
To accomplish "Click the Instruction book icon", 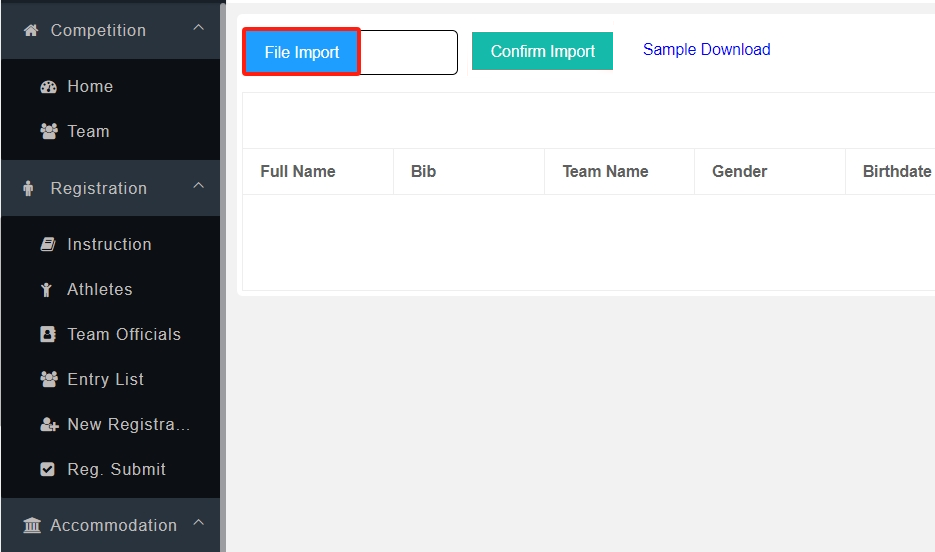I will click(48, 244).
